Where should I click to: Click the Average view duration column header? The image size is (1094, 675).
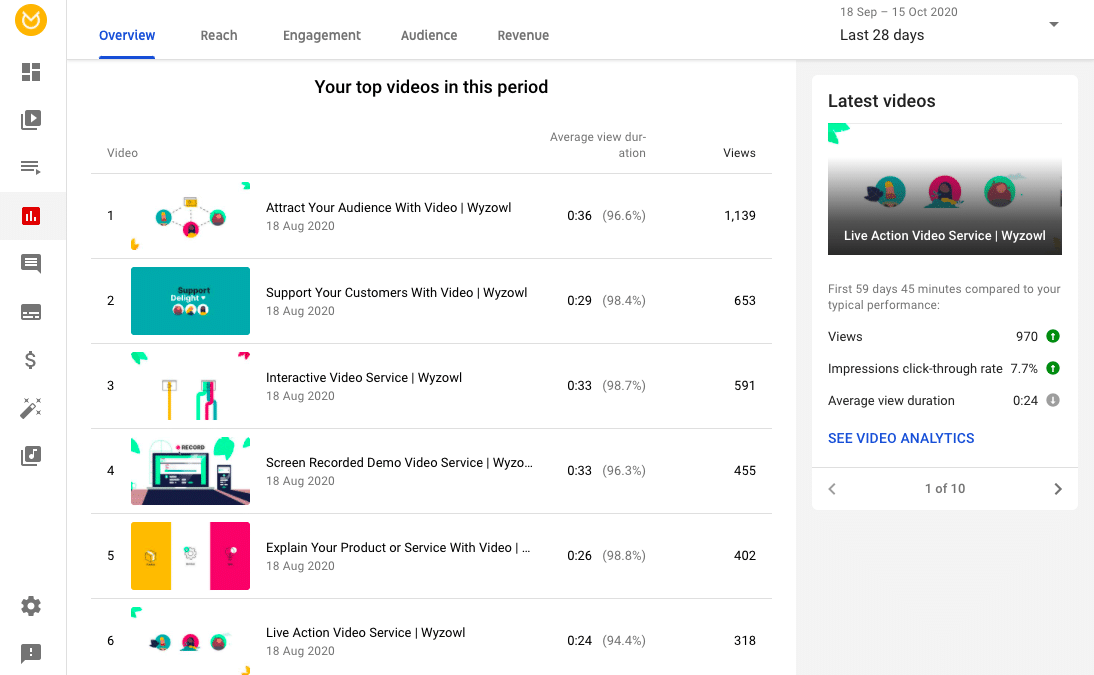point(598,145)
